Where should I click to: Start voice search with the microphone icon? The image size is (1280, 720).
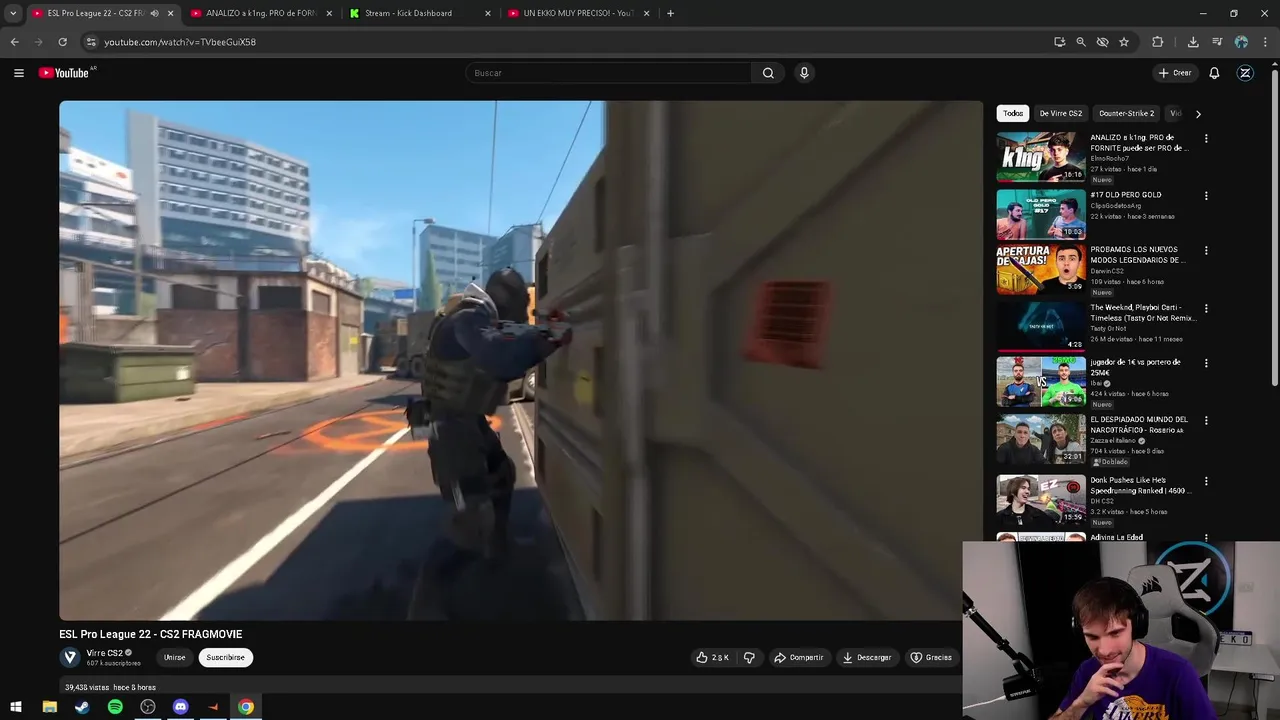(804, 73)
